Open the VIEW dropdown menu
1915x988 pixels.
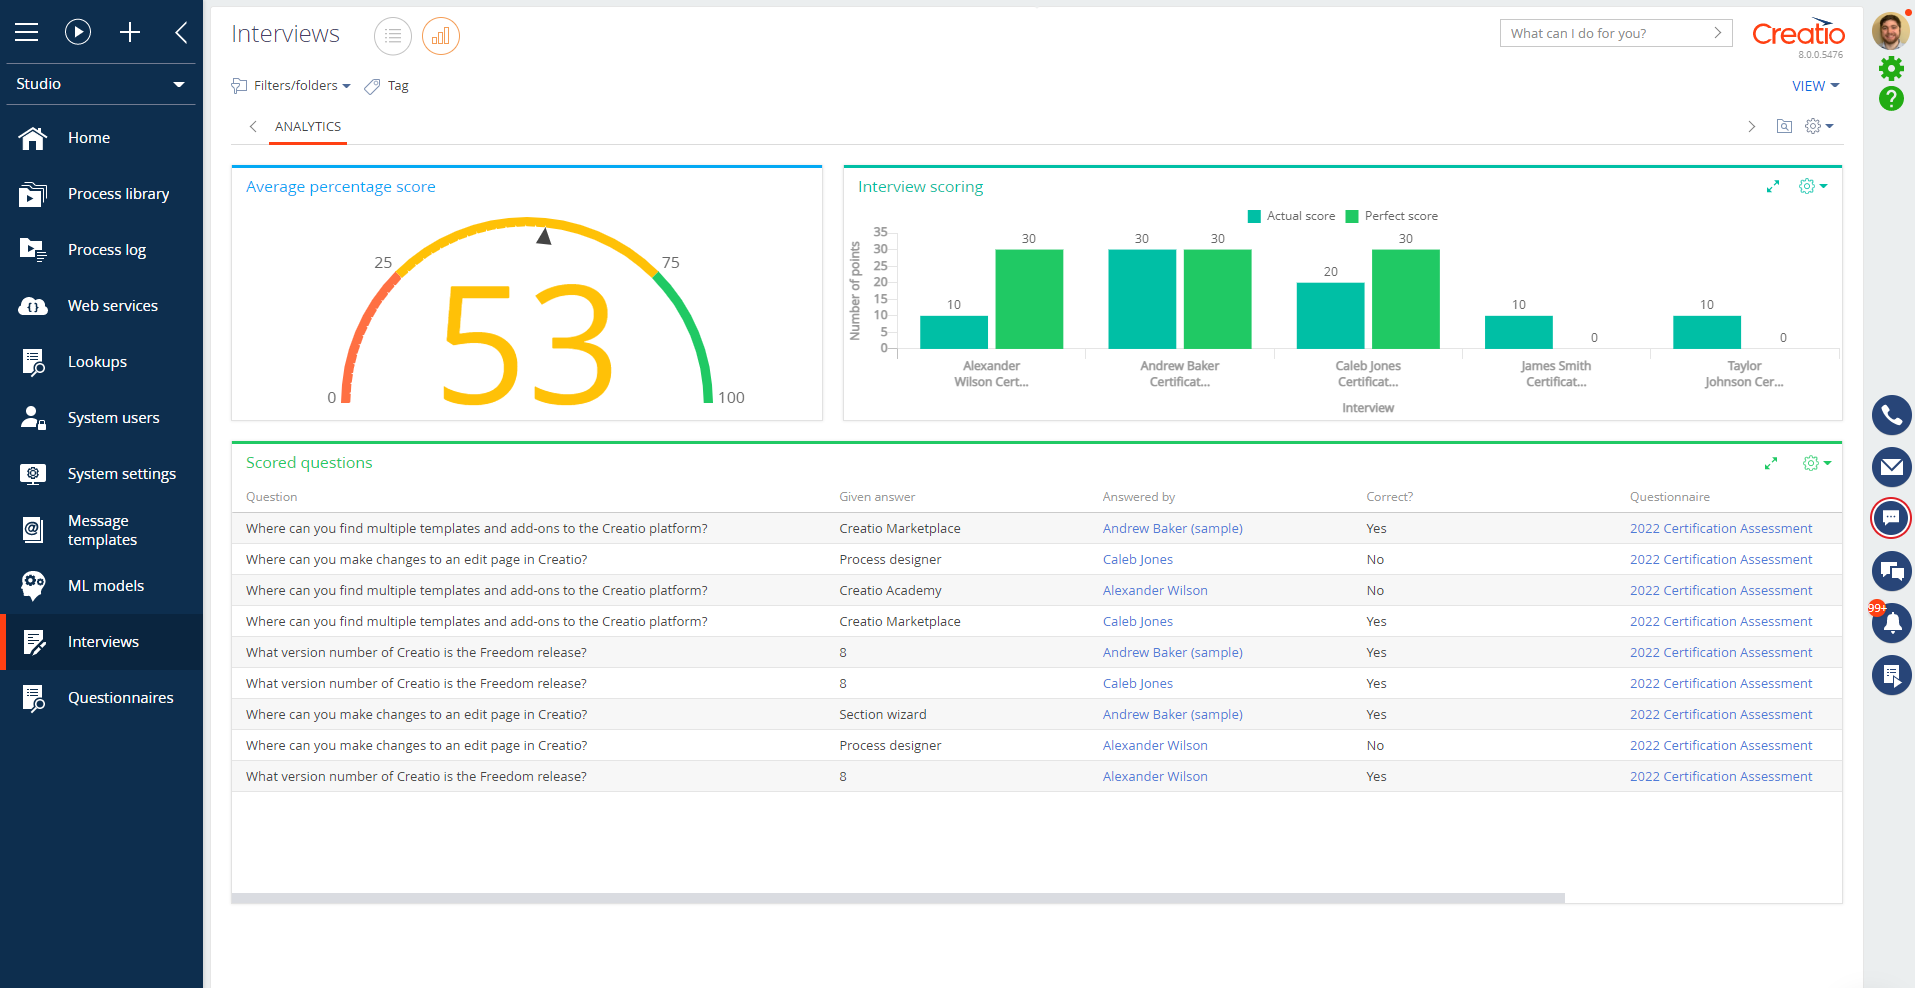coord(1815,86)
